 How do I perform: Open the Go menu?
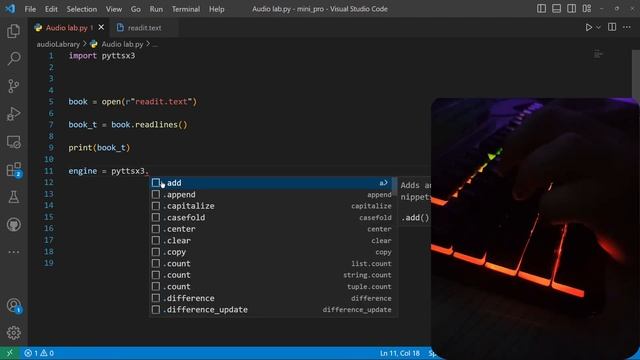136,9
